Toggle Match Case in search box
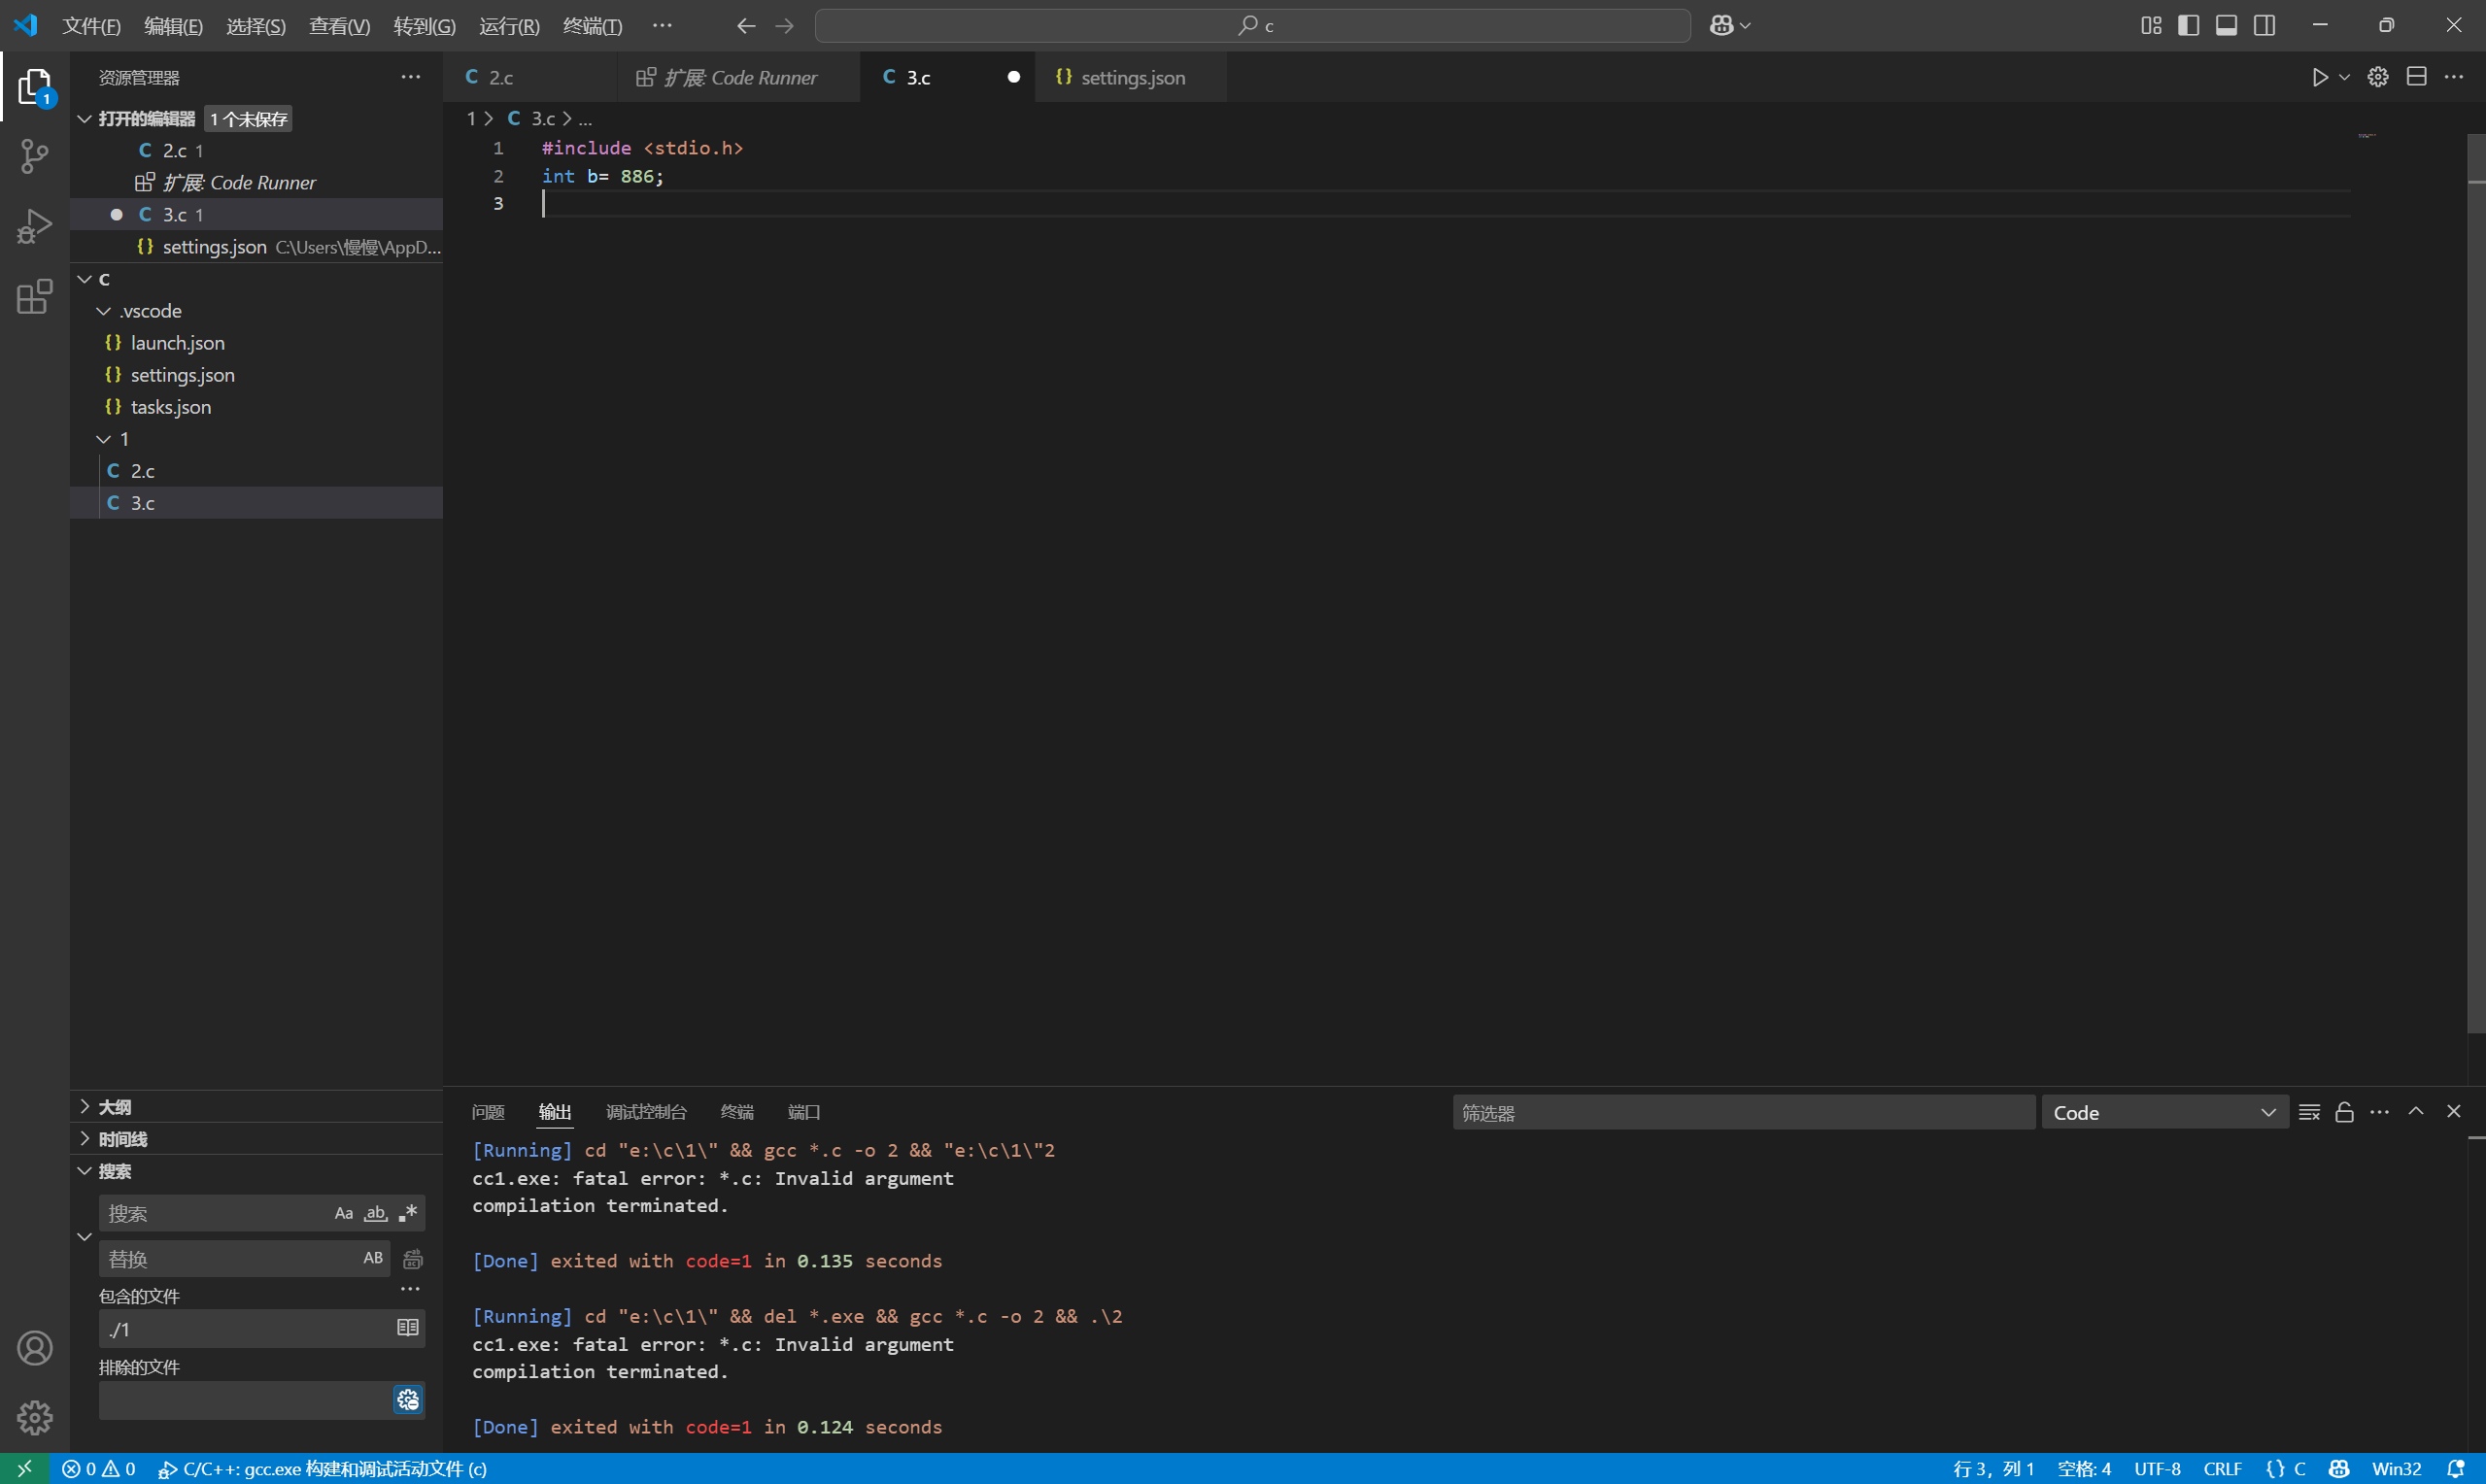The image size is (2486, 1484). (x=343, y=1213)
